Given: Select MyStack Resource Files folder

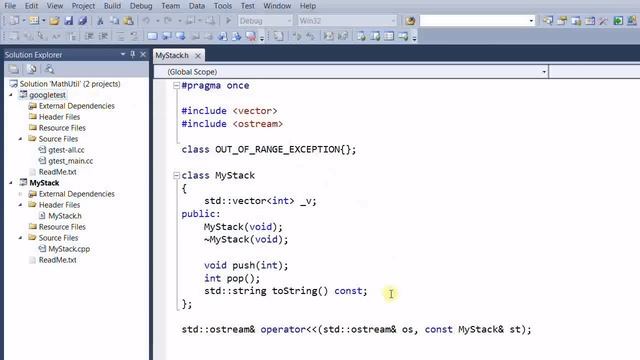Looking at the screenshot, I should pos(62,227).
